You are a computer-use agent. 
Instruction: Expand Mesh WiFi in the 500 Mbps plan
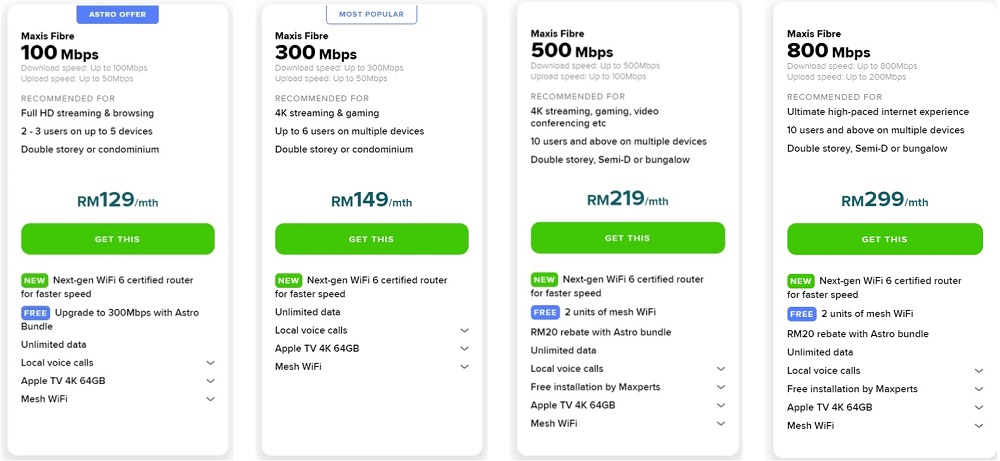coord(720,424)
